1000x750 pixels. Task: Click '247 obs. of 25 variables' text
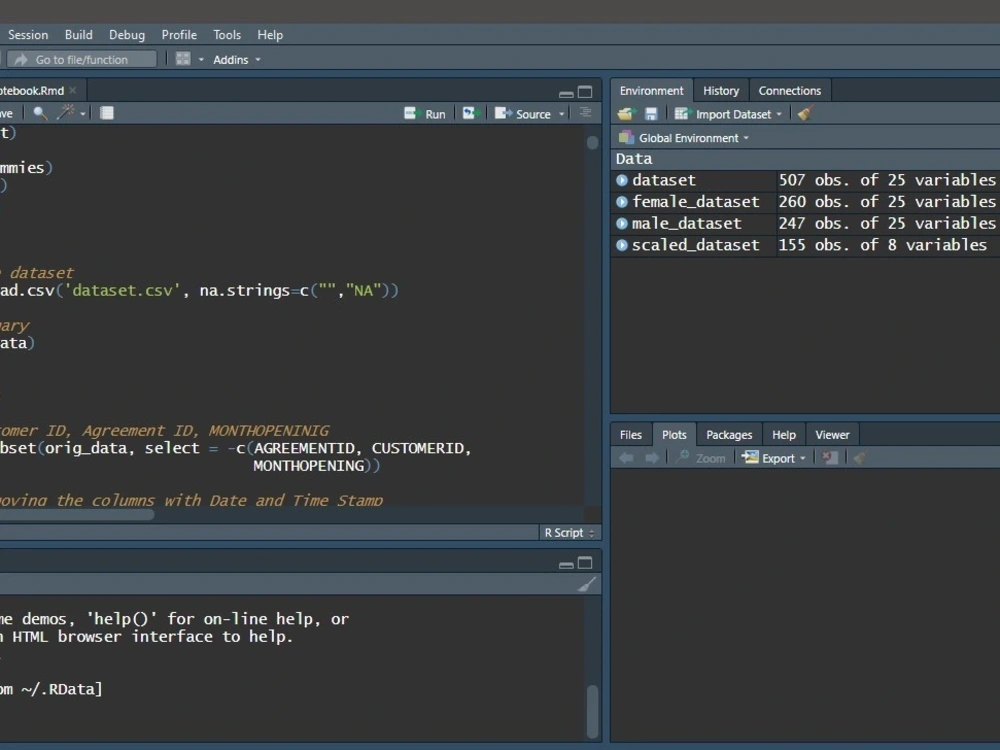click(886, 224)
